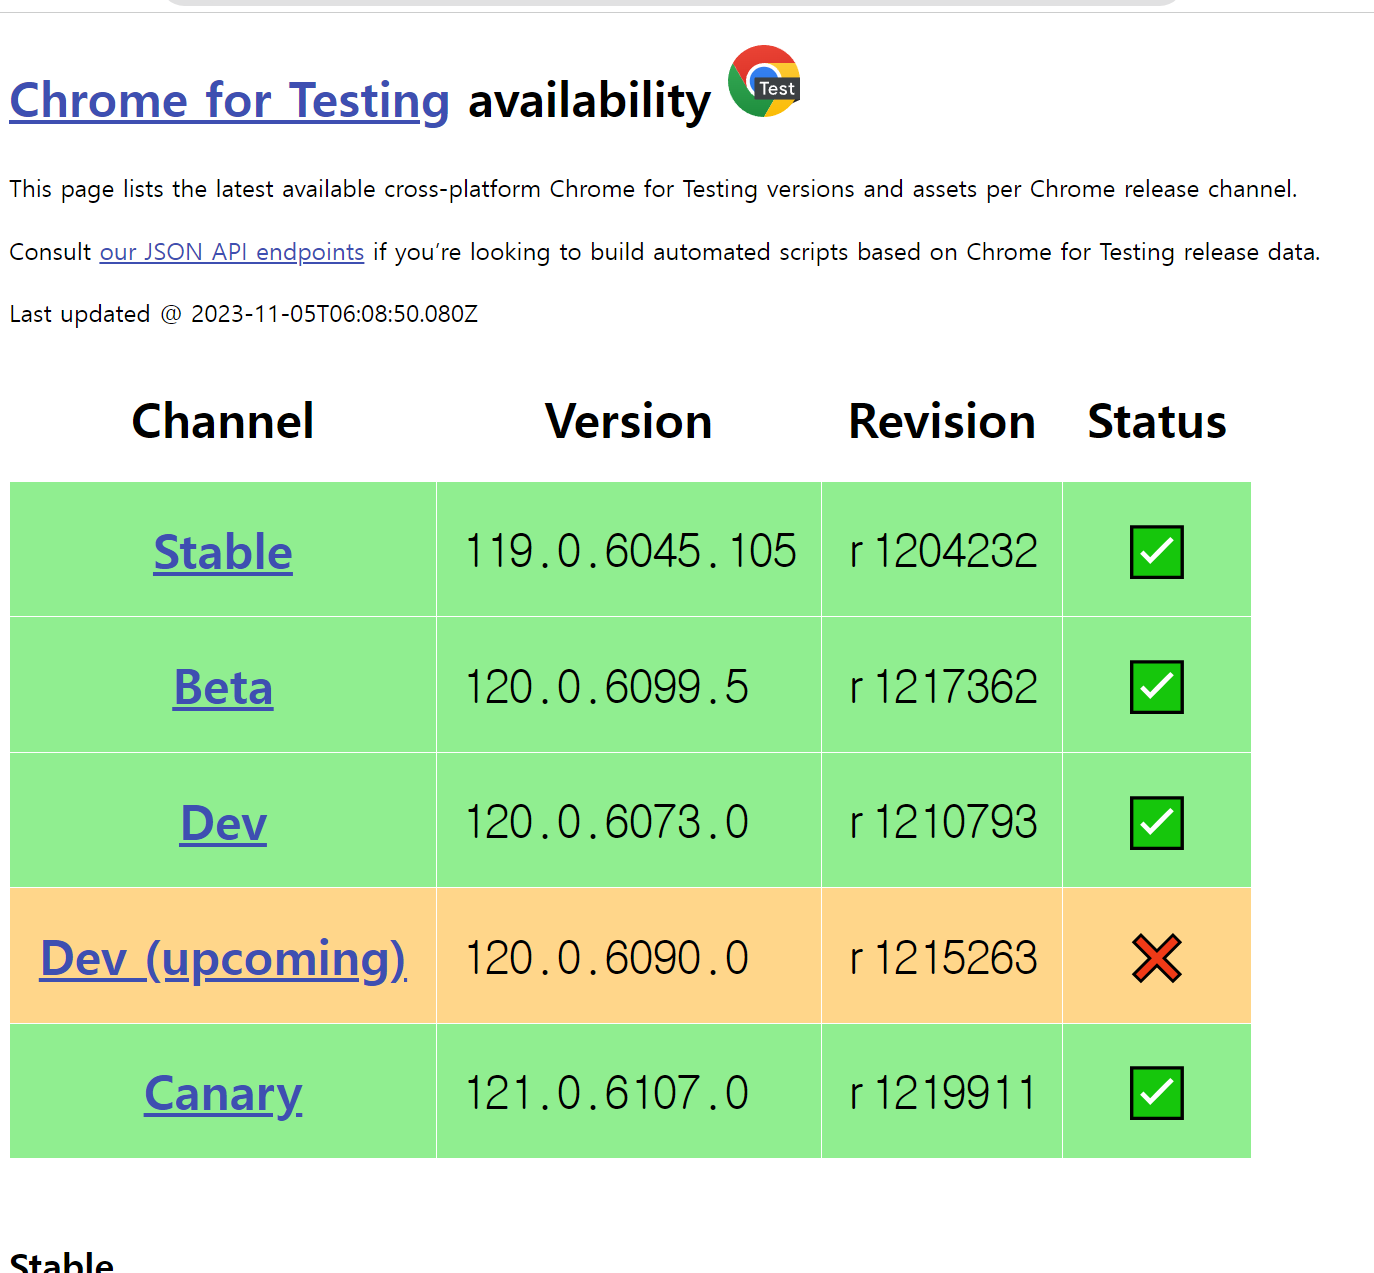Viewport: 1374px width, 1273px height.
Task: Click the Dev row green checkmark status icon
Action: (x=1157, y=823)
